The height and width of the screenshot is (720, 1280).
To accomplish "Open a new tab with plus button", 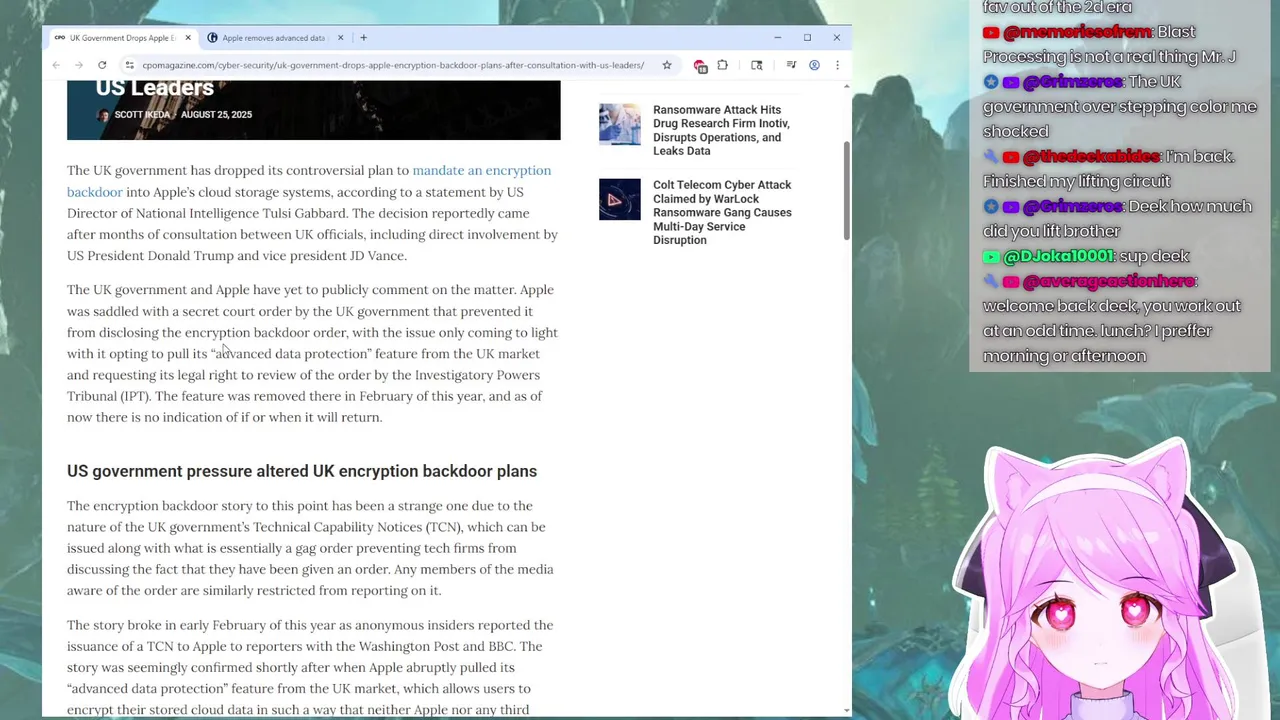I will (x=363, y=38).
